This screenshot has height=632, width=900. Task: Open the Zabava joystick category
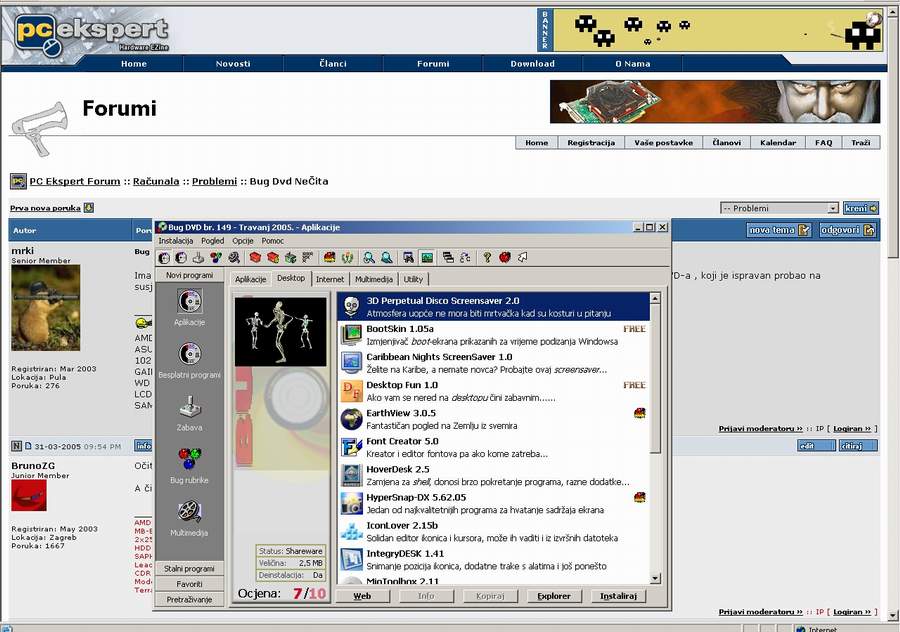pos(189,407)
